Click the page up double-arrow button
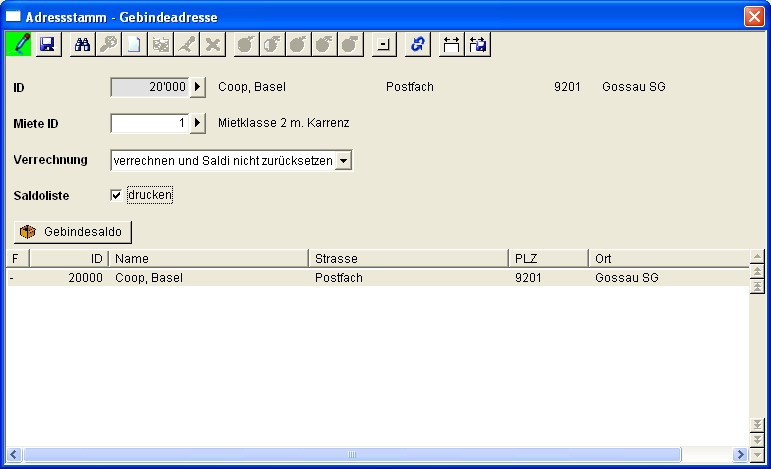Viewport: 771px width, 469px height. coord(757,271)
